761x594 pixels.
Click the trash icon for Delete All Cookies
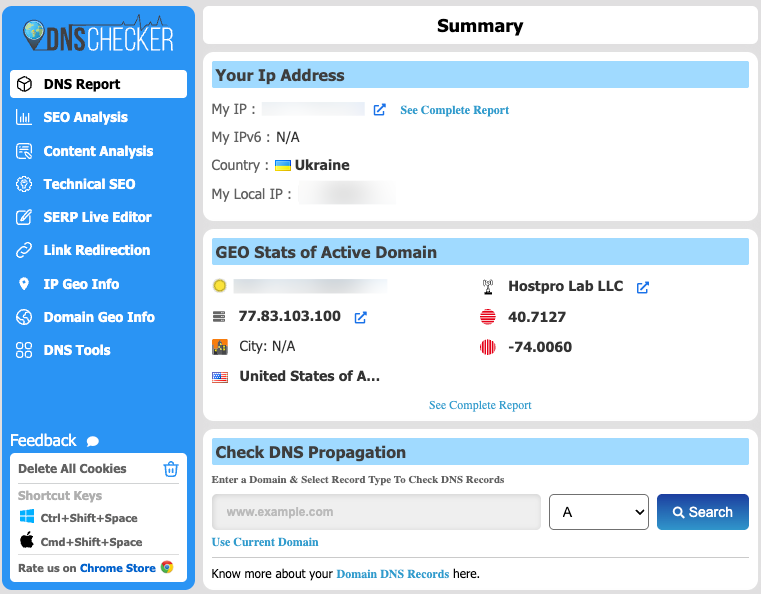171,469
